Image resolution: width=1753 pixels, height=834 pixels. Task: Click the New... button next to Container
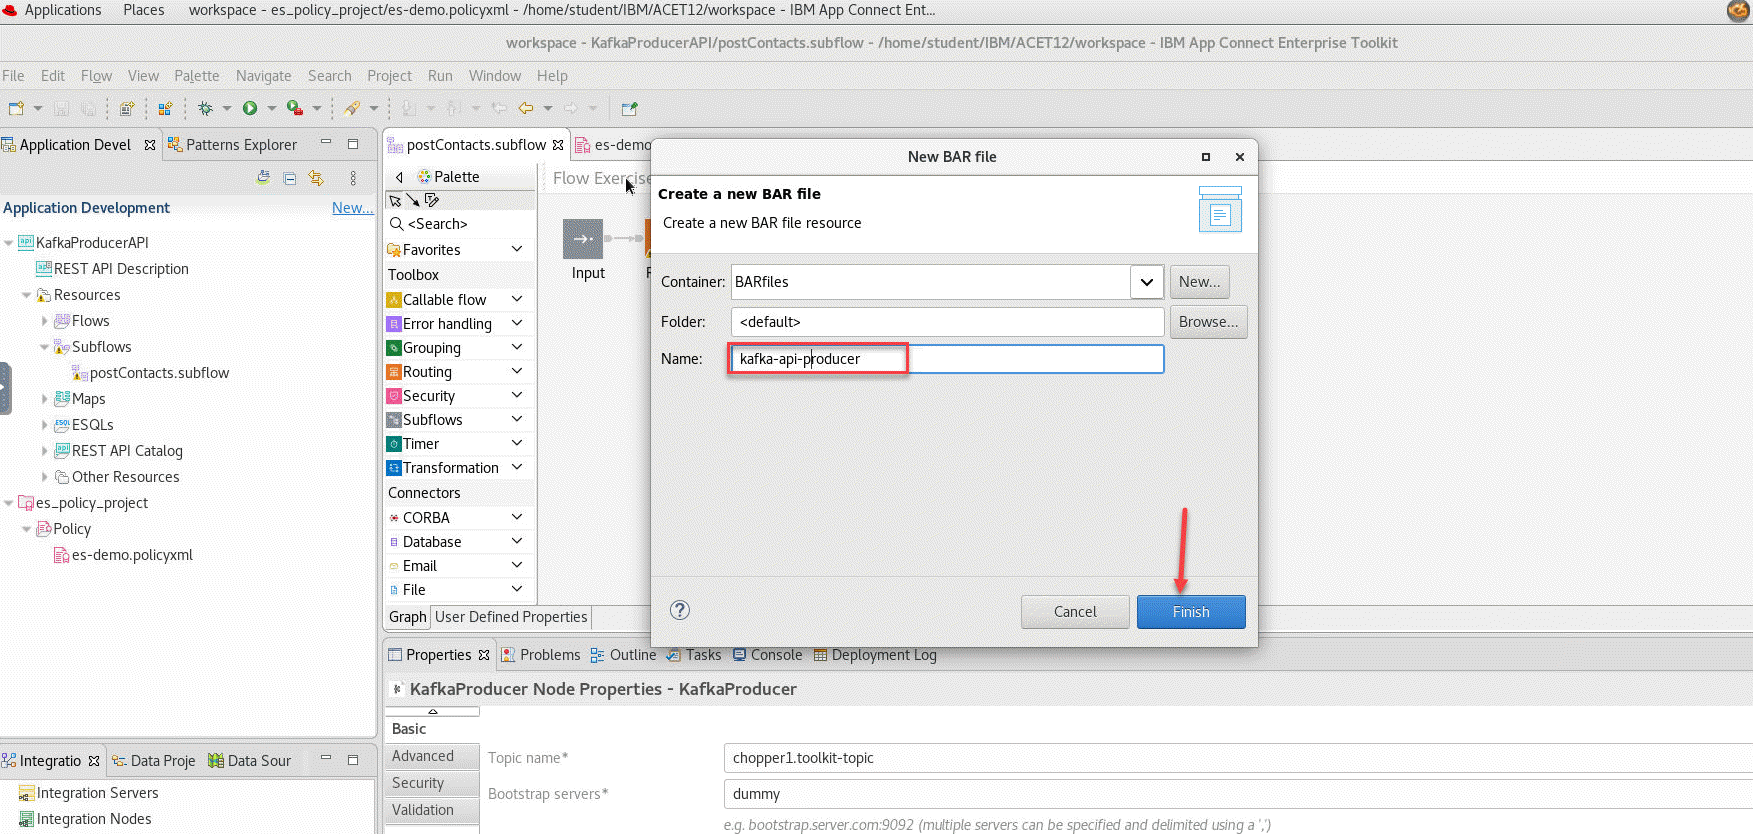(1199, 282)
